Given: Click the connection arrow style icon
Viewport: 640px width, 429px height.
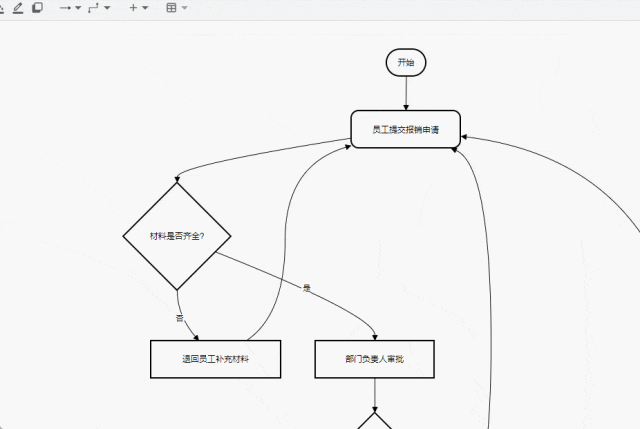Looking at the screenshot, I should tap(65, 8).
